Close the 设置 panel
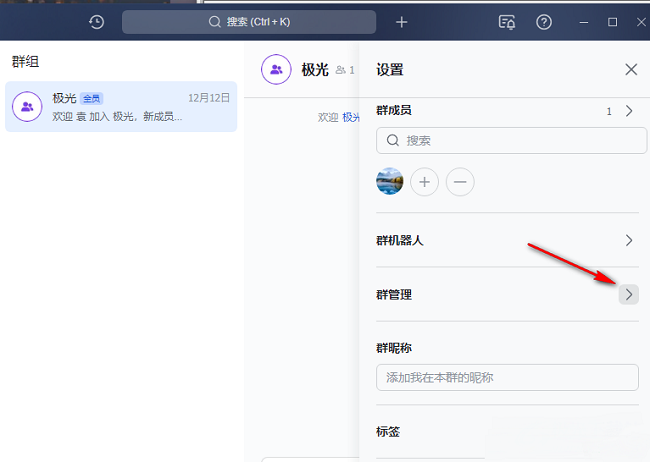 [631, 69]
